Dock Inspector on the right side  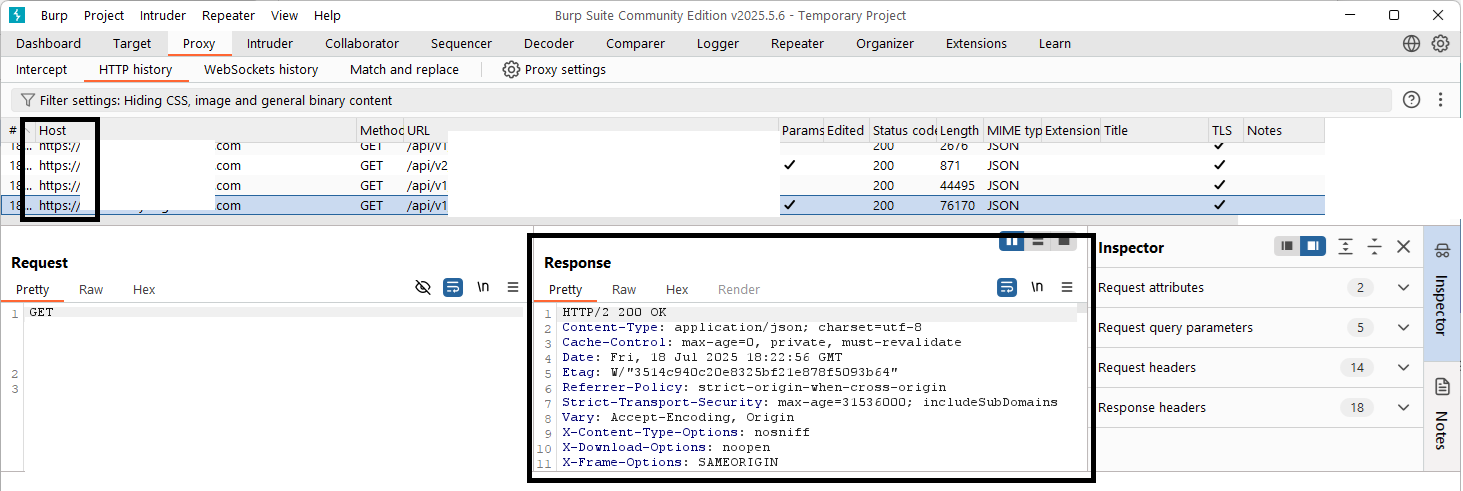tap(1312, 246)
